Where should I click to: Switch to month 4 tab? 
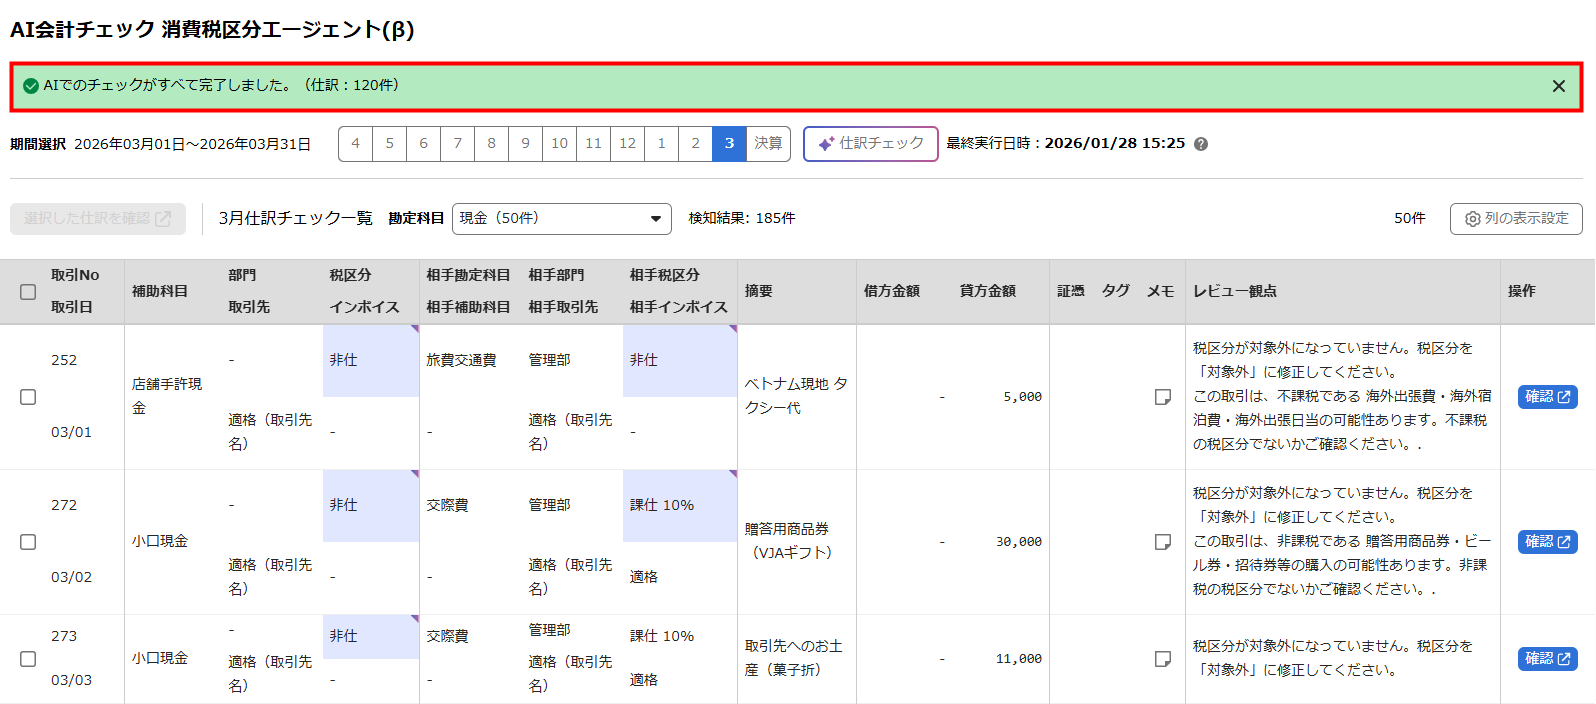point(355,144)
